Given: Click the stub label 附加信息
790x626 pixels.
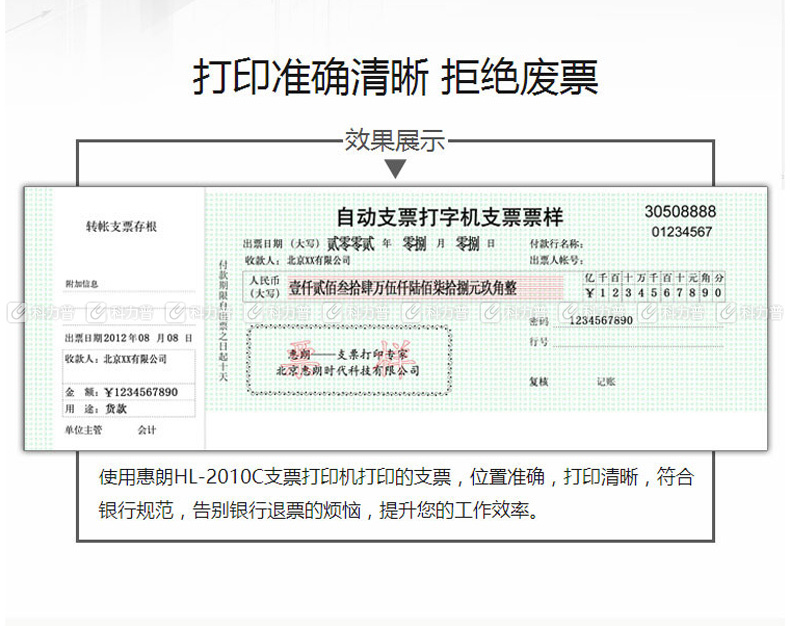Looking at the screenshot, I should click(82, 284).
